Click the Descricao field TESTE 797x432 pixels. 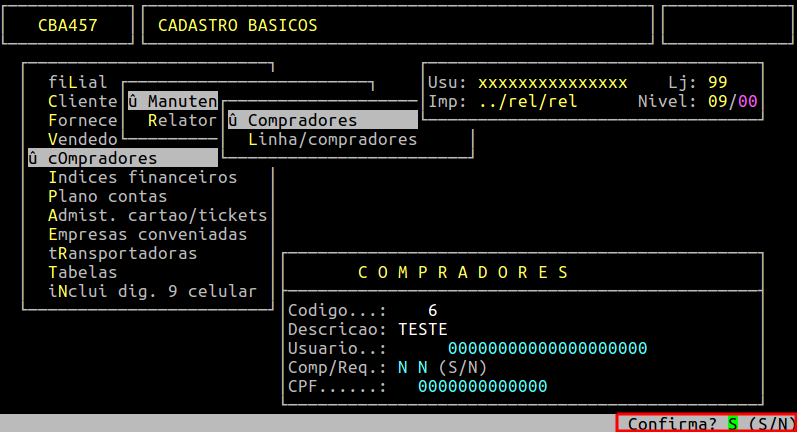423,329
